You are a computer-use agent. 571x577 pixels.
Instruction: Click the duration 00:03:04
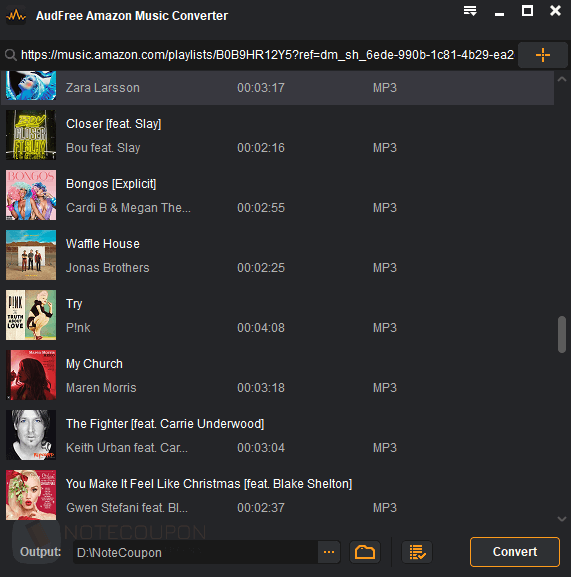coord(261,448)
